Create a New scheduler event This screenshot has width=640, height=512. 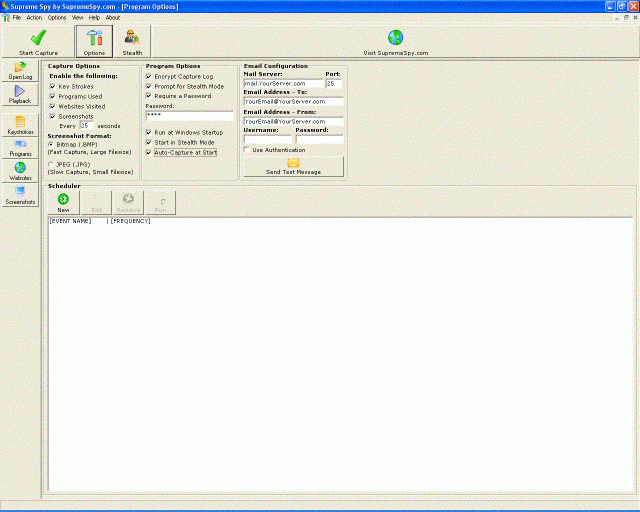click(63, 203)
